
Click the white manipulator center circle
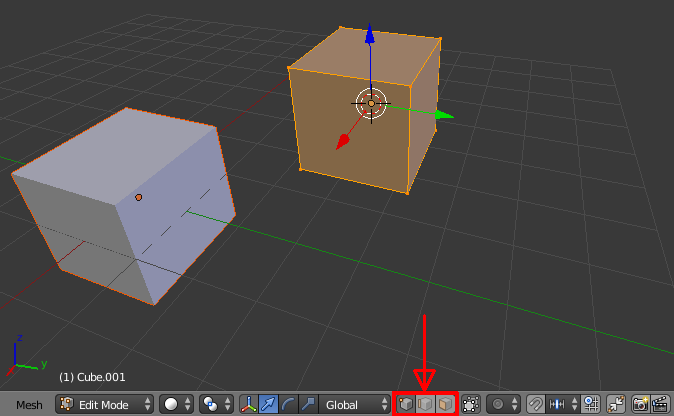pyautogui.click(x=371, y=103)
